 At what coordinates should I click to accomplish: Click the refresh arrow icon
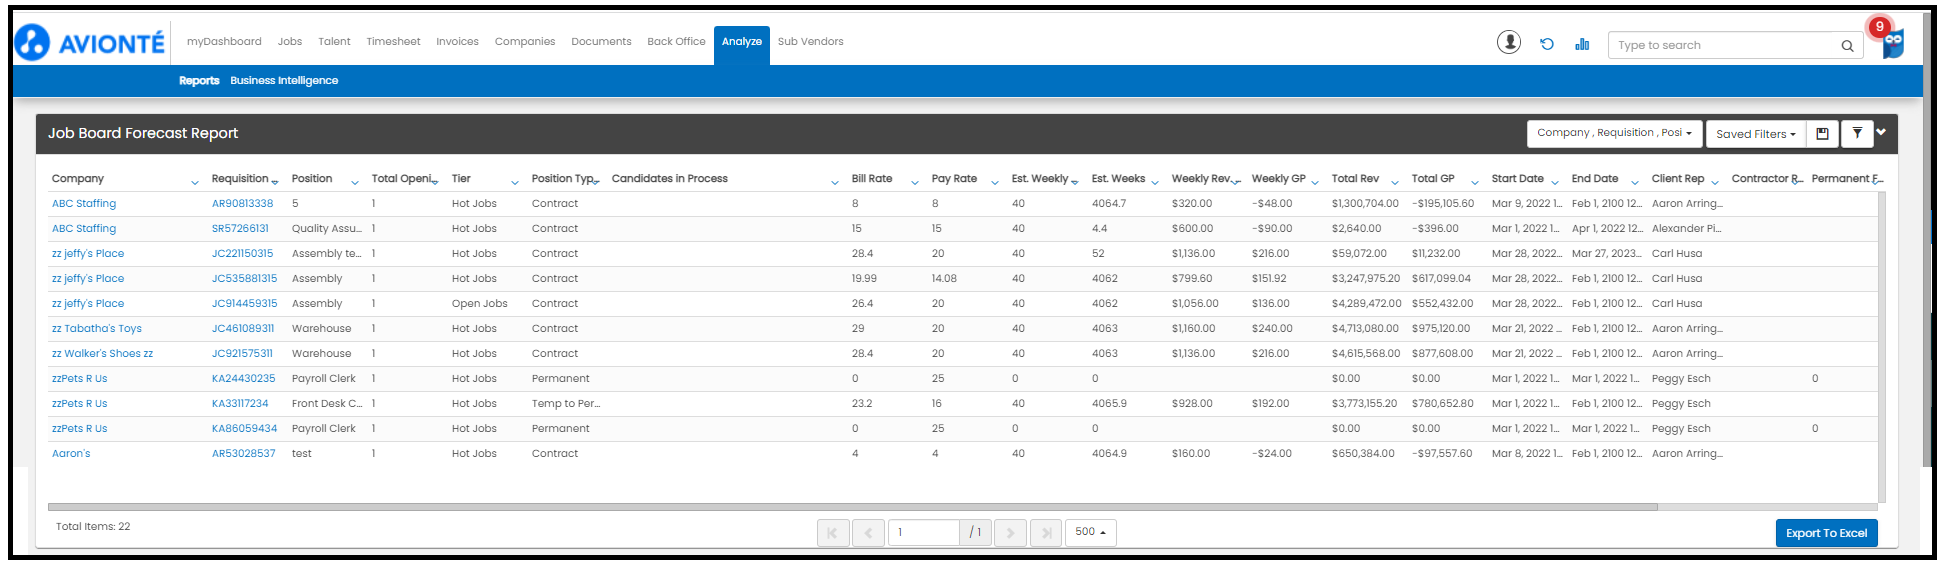pos(1547,44)
